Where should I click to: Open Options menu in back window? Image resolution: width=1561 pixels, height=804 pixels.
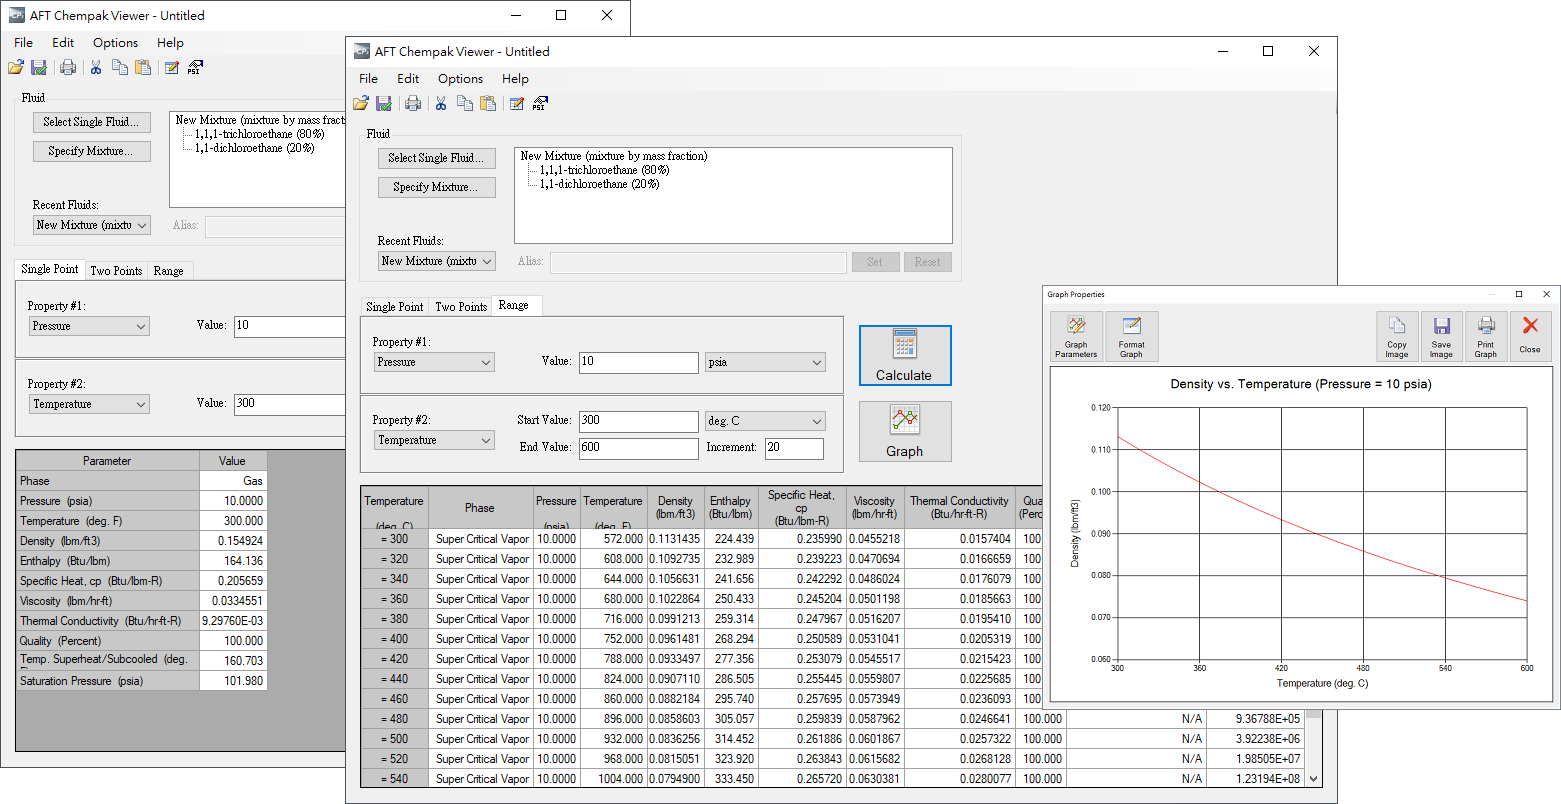pos(116,43)
